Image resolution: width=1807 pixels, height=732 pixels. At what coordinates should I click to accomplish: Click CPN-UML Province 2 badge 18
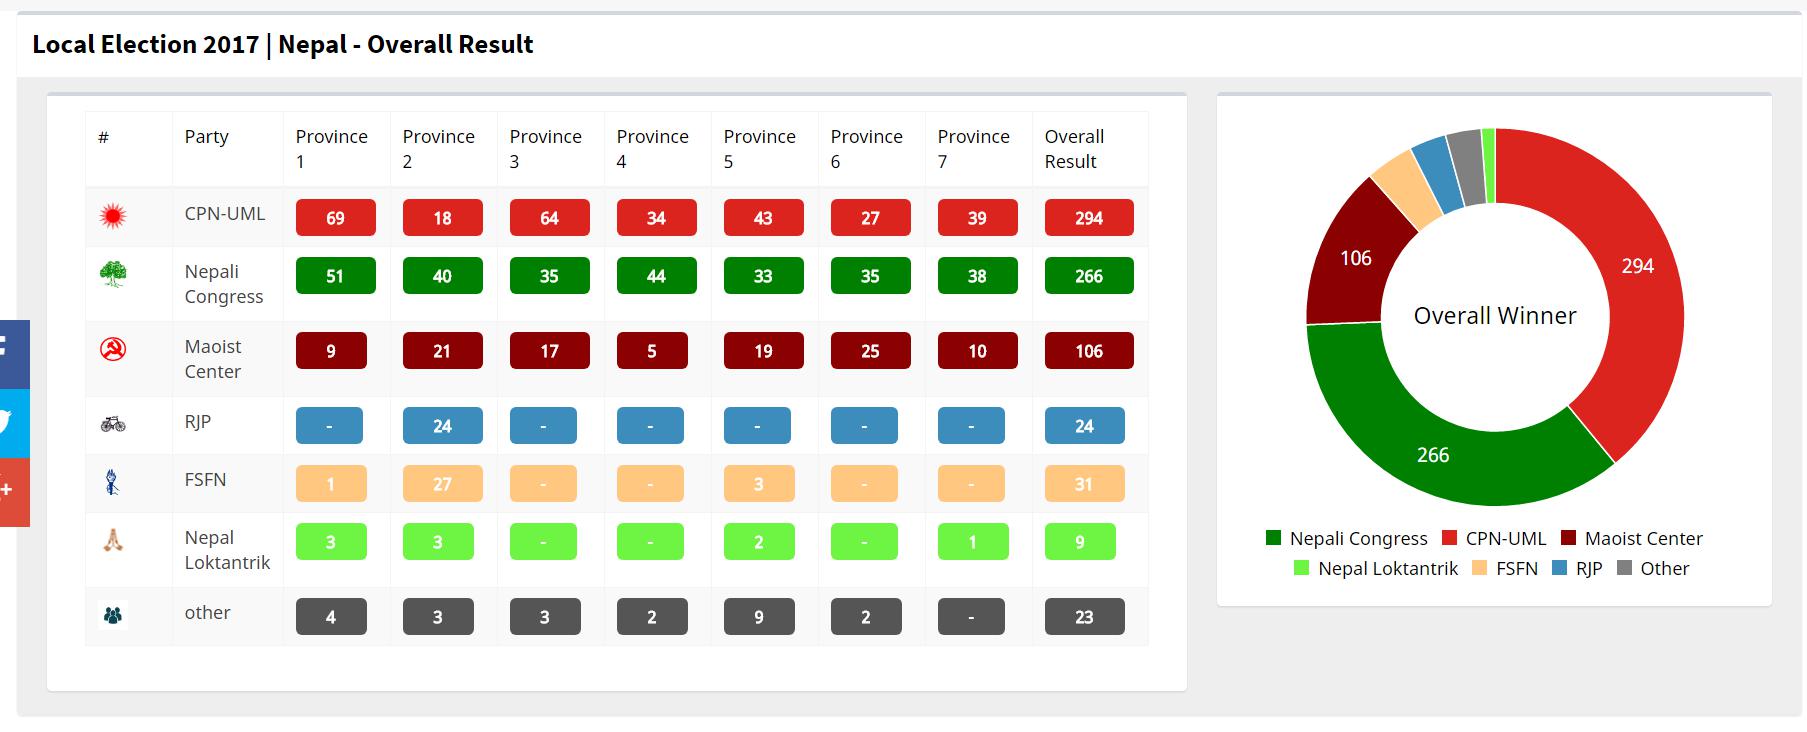pos(442,218)
